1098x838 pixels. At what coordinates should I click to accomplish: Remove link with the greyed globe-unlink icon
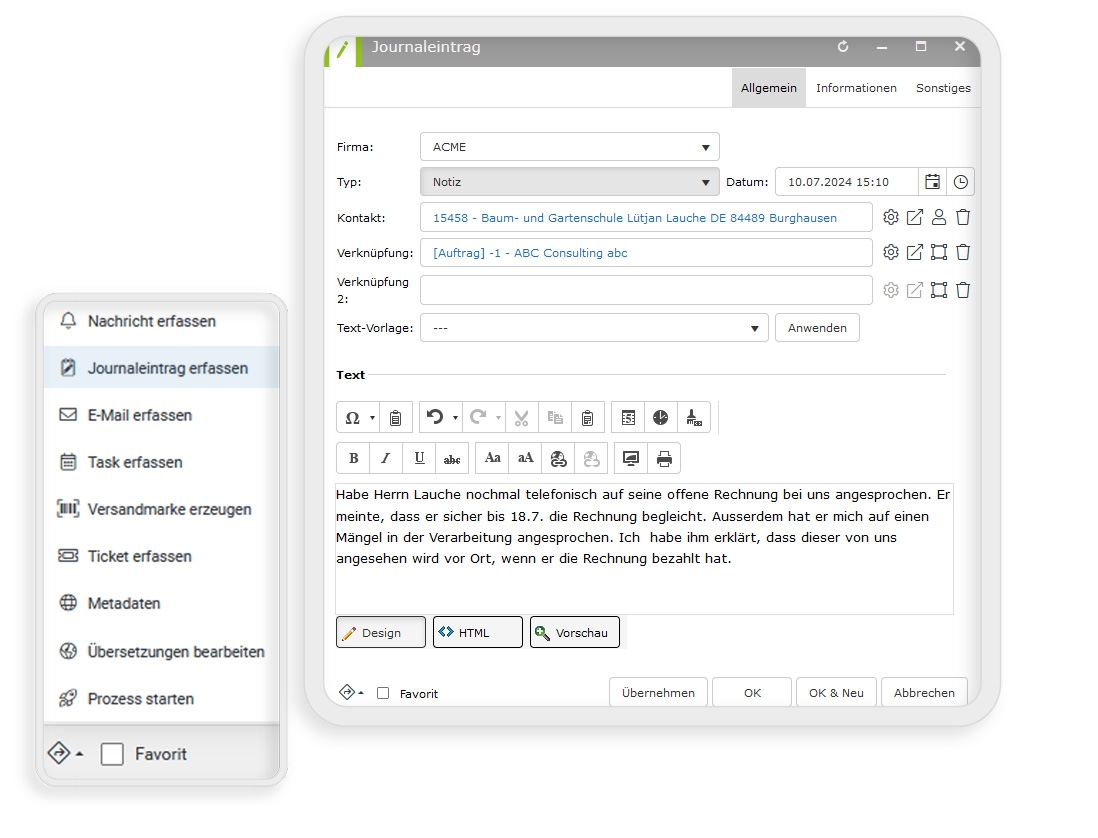(592, 459)
